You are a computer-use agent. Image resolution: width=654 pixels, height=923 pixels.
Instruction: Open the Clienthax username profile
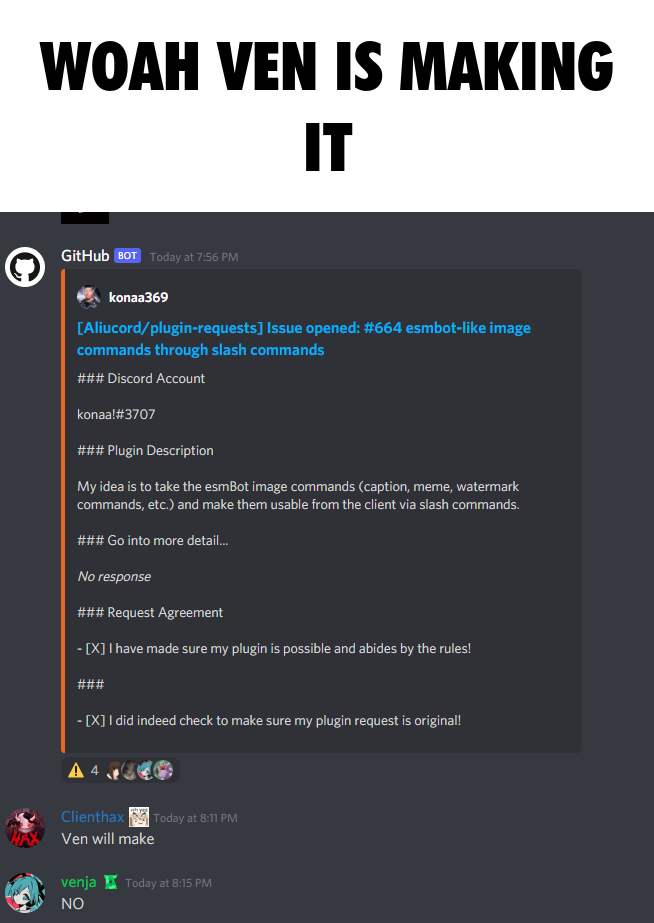coord(92,817)
